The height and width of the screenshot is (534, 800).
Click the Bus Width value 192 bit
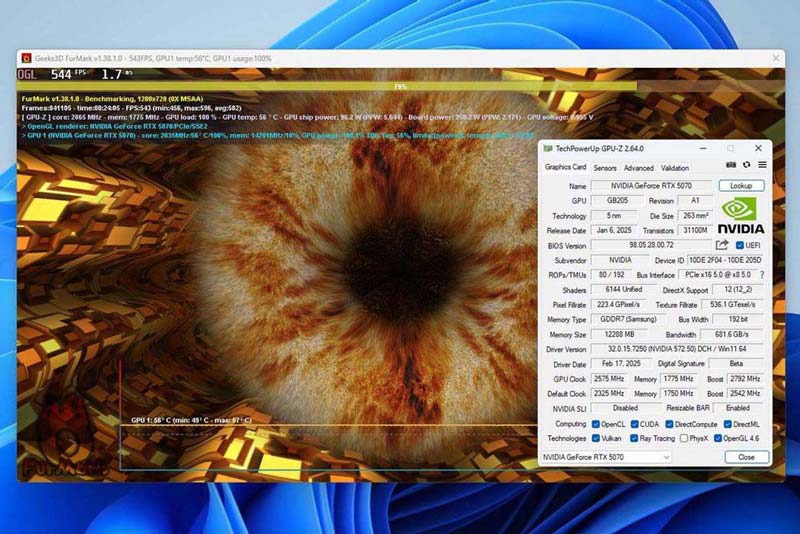click(x=738, y=319)
